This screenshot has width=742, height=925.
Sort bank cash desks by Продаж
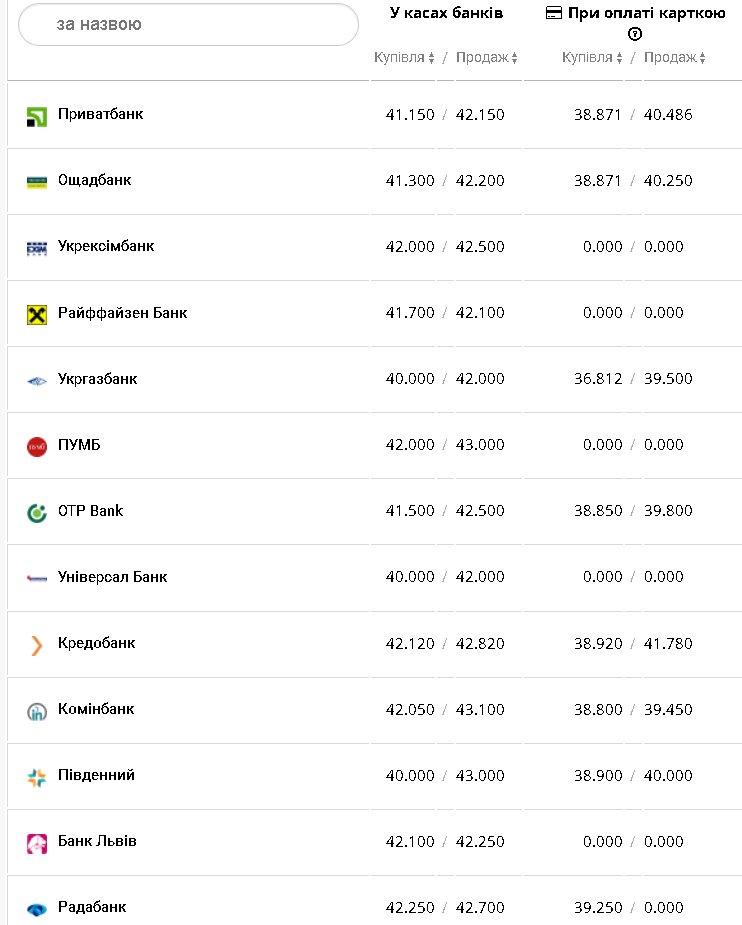coord(487,58)
